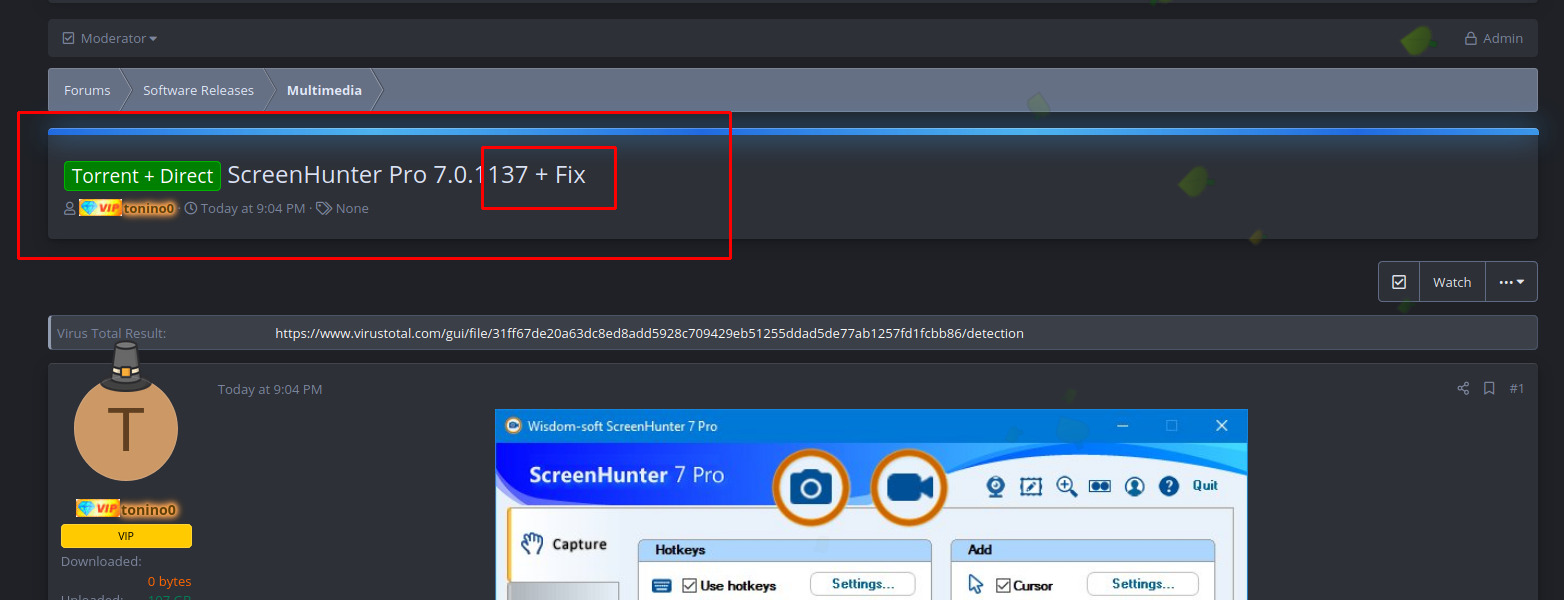Click Quit in the ScreenHunter window
Image resolution: width=1564 pixels, height=600 pixels.
[x=1205, y=485]
